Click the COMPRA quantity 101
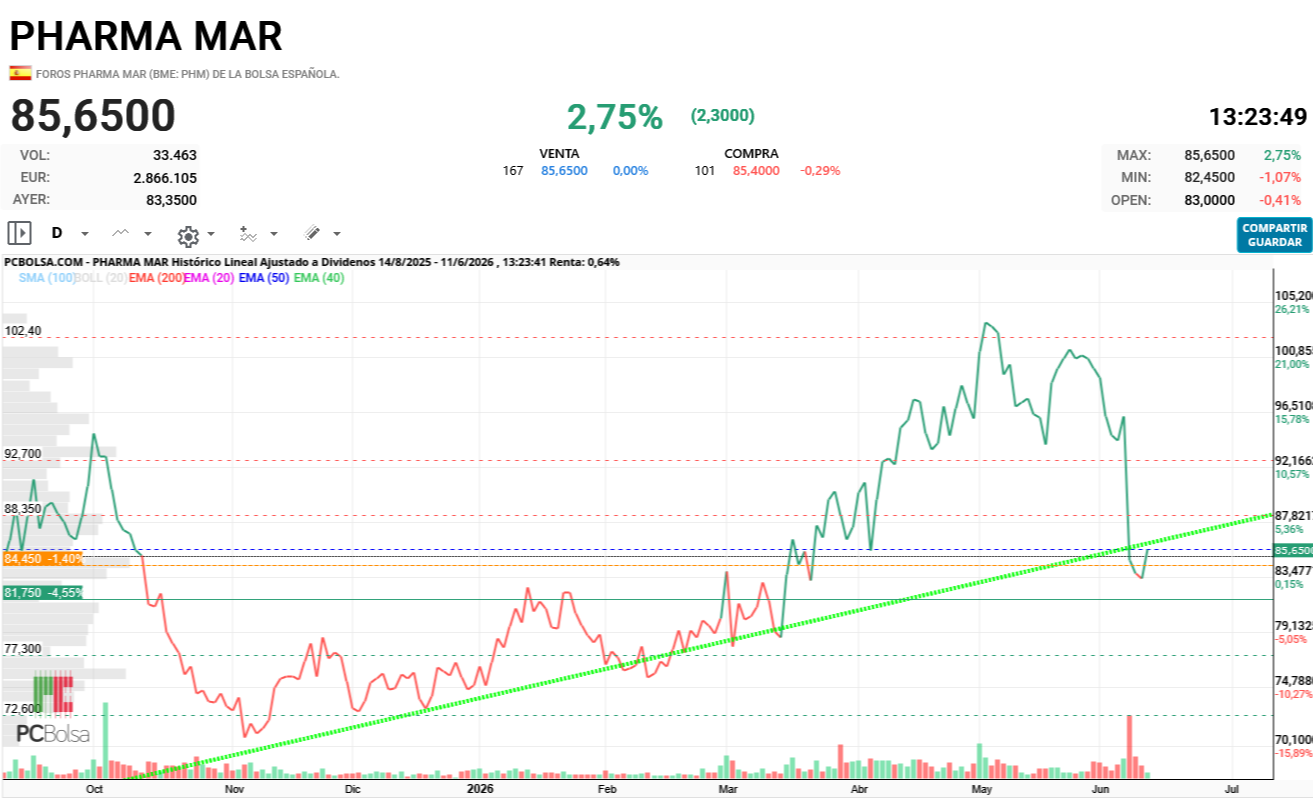 [705, 171]
